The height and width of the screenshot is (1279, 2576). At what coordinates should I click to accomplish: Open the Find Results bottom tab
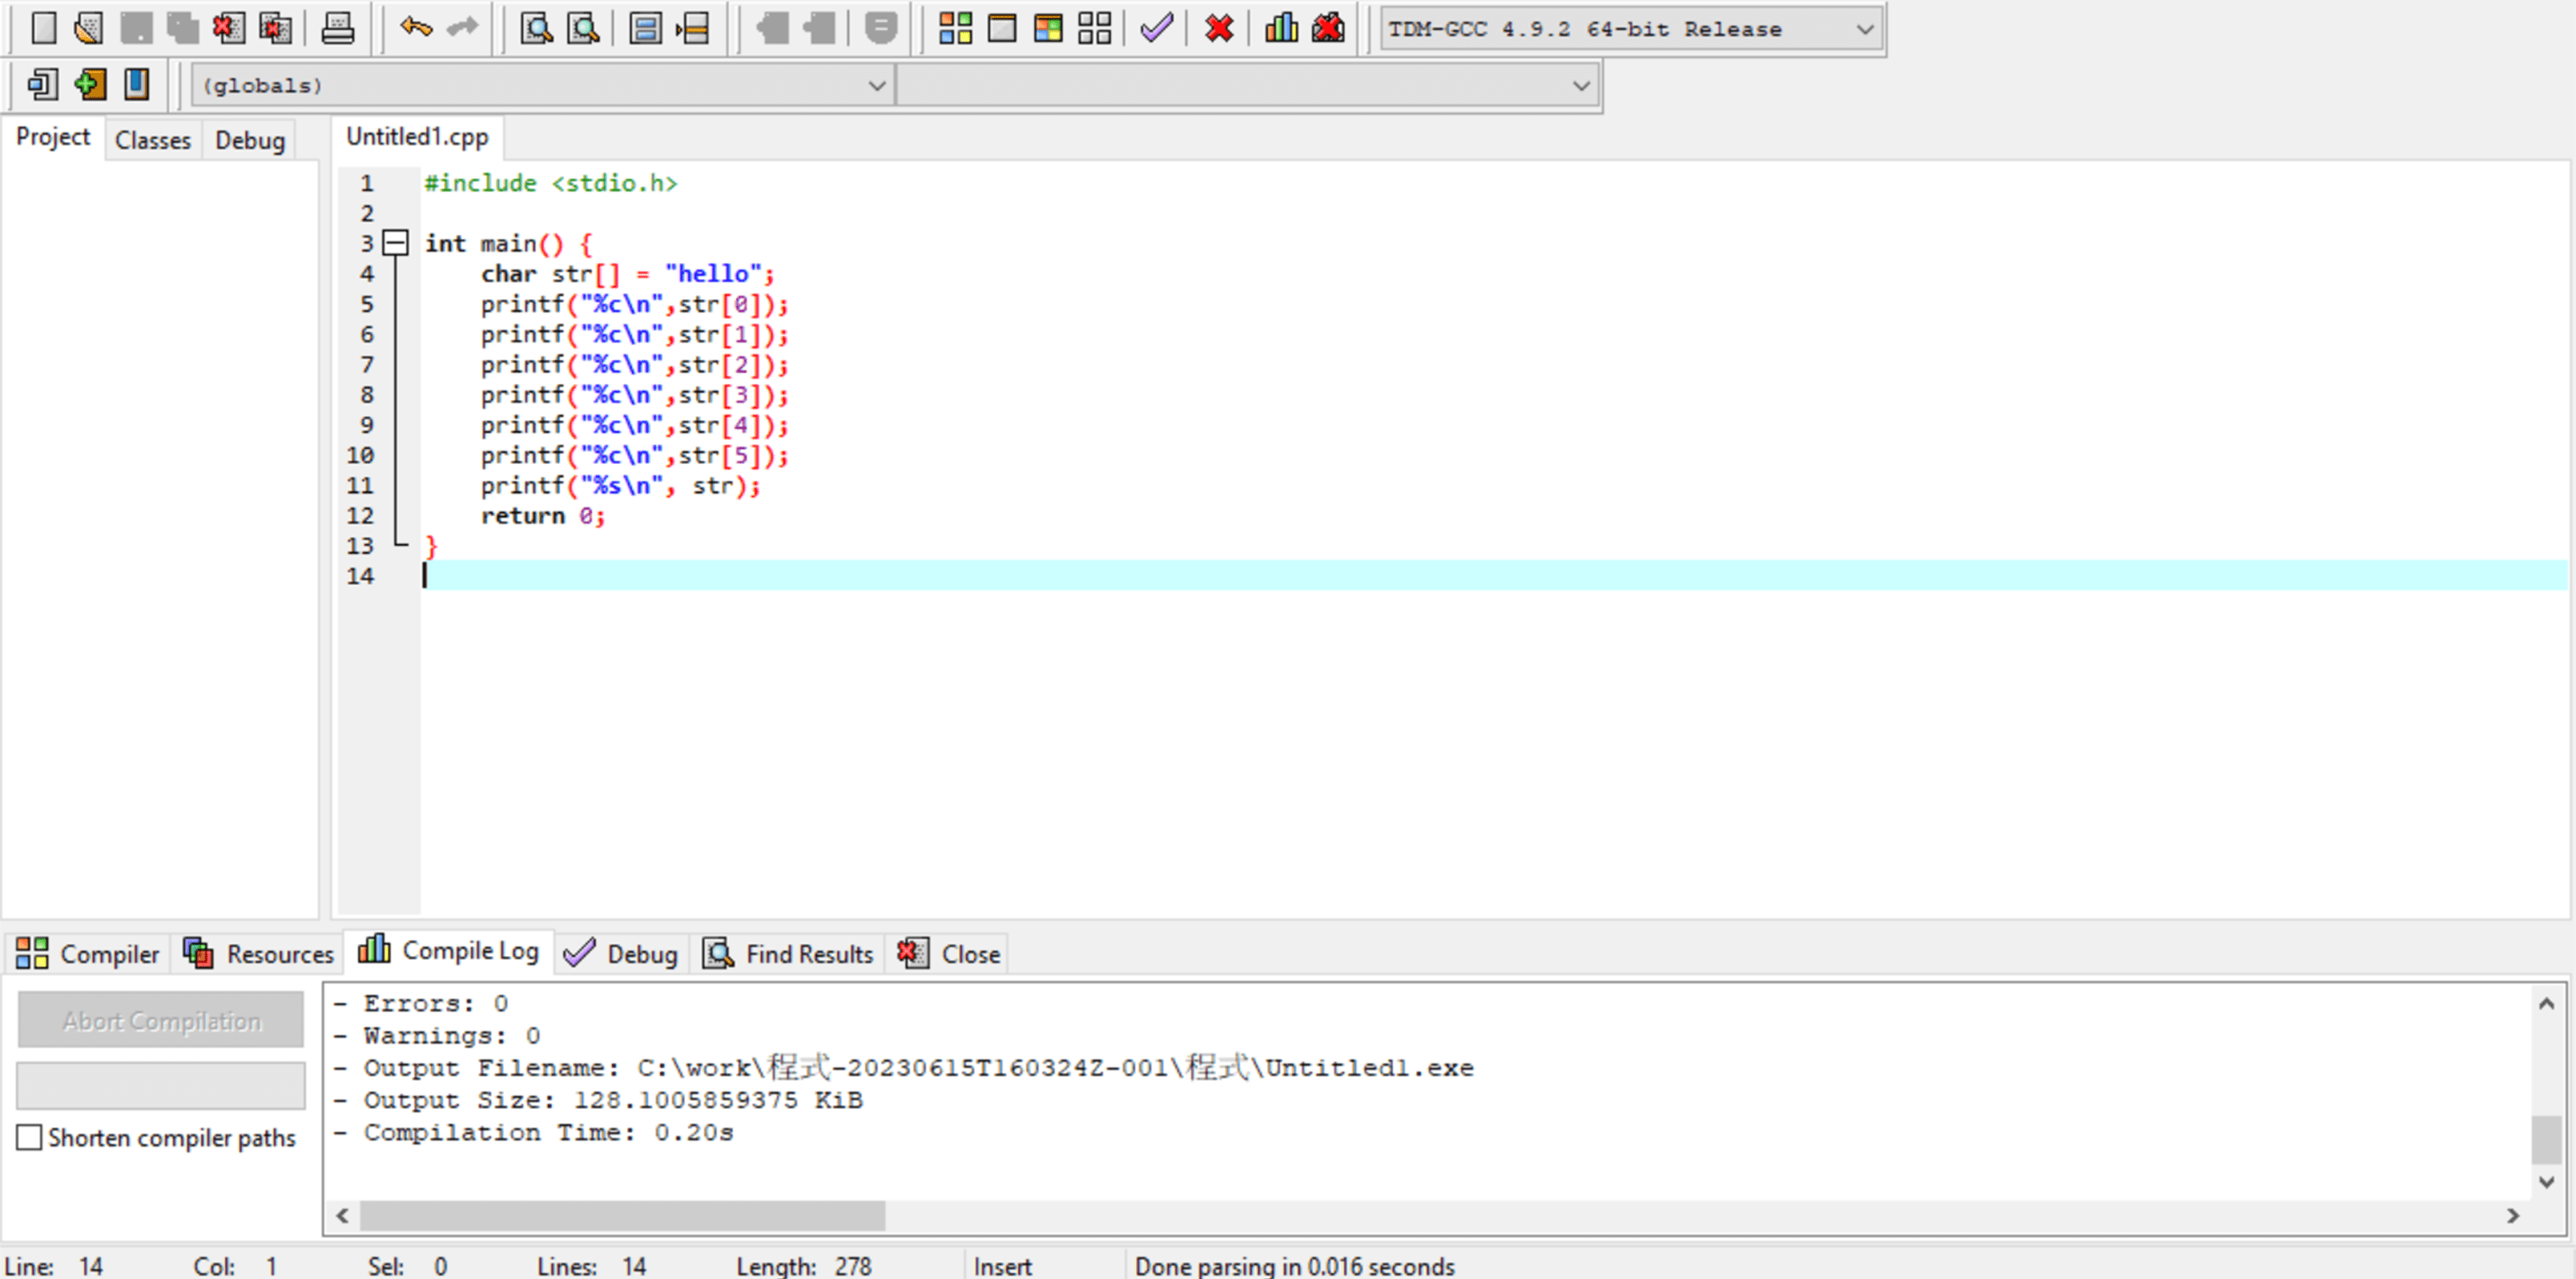[x=789, y=954]
